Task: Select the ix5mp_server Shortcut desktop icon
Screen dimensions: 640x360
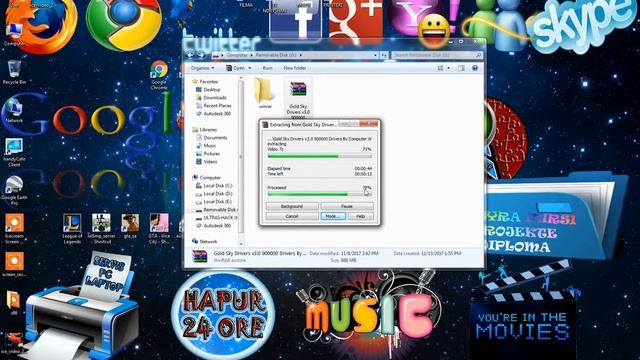Action: [x=101, y=229]
